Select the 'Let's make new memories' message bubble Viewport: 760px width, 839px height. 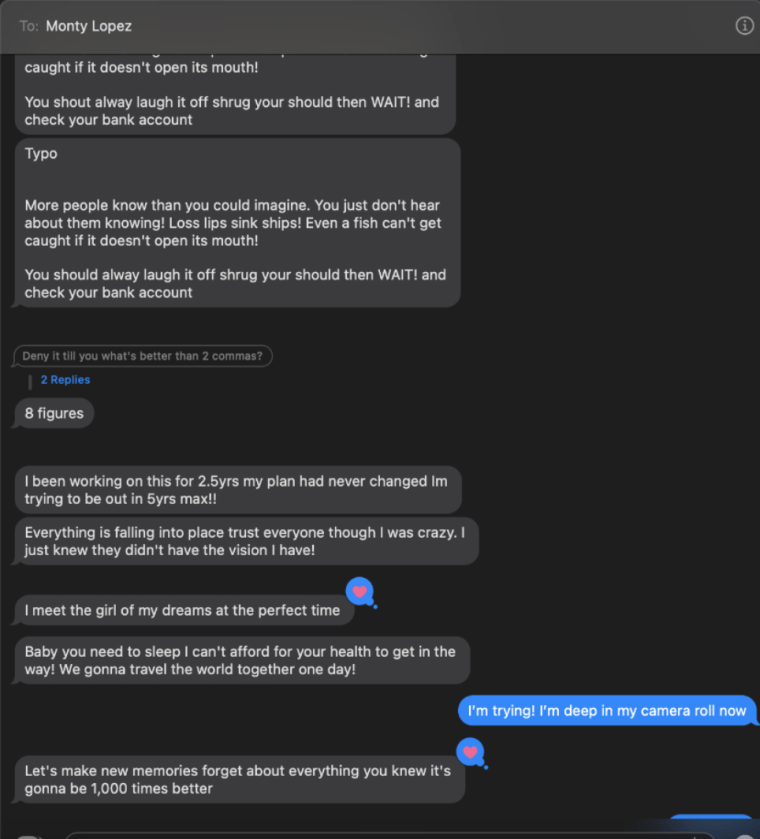[239, 780]
